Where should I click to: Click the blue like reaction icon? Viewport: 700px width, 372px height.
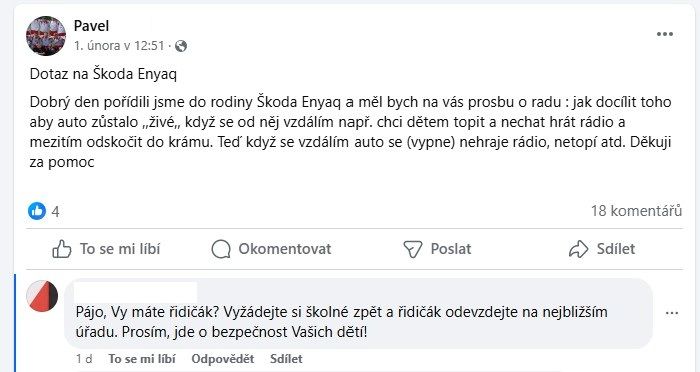point(37,211)
